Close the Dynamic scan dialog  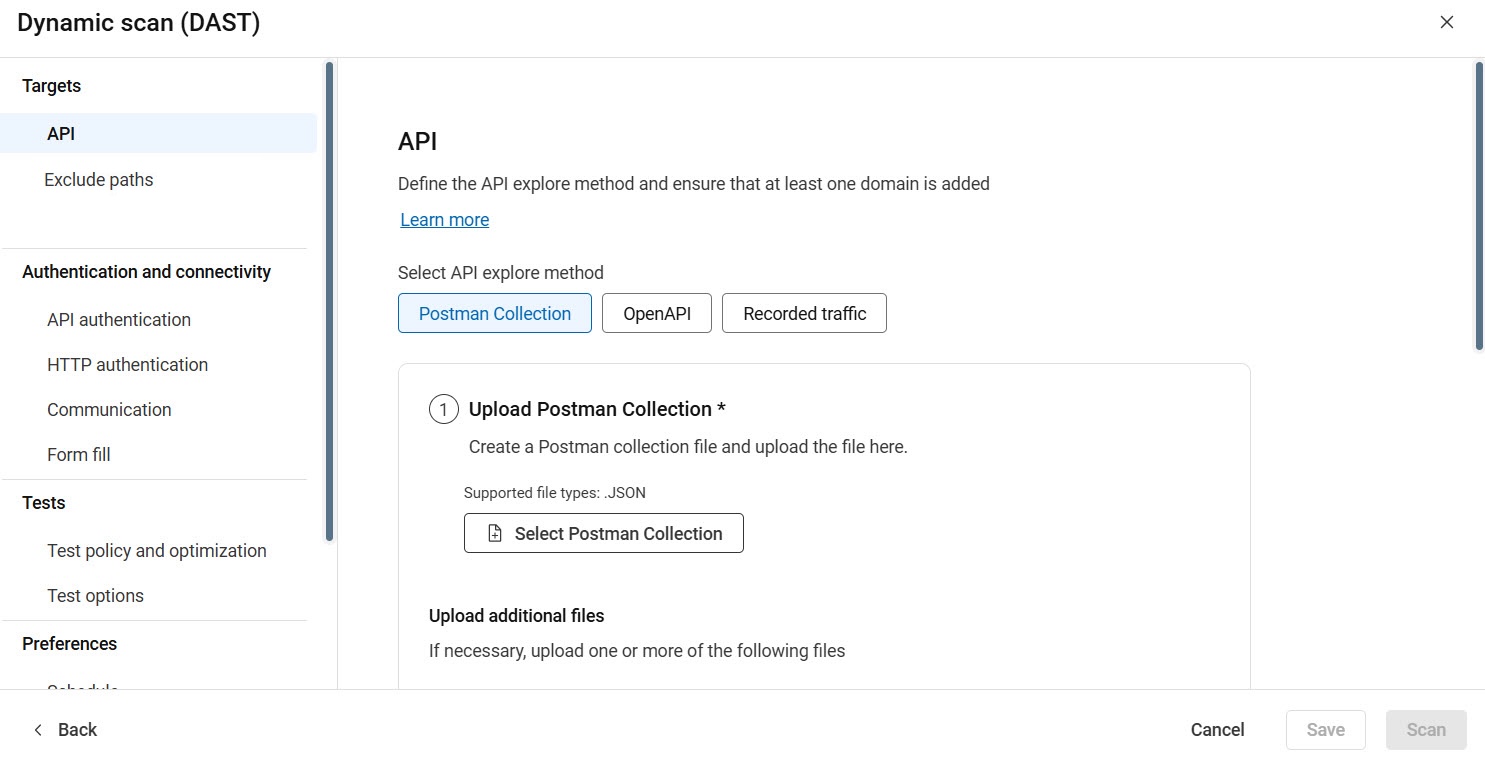(1446, 21)
